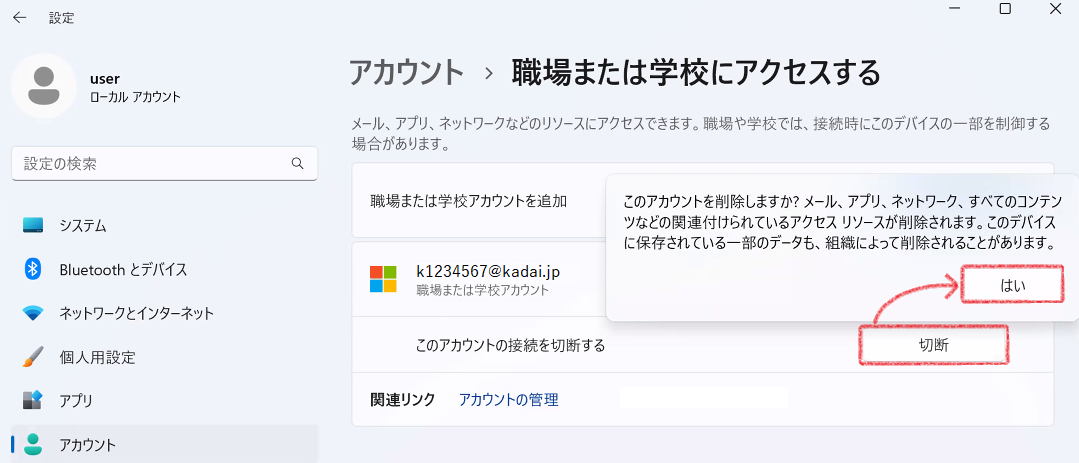The height and width of the screenshot is (463, 1079).
Task: Confirm deletion with the はい button
Action: [x=1012, y=284]
